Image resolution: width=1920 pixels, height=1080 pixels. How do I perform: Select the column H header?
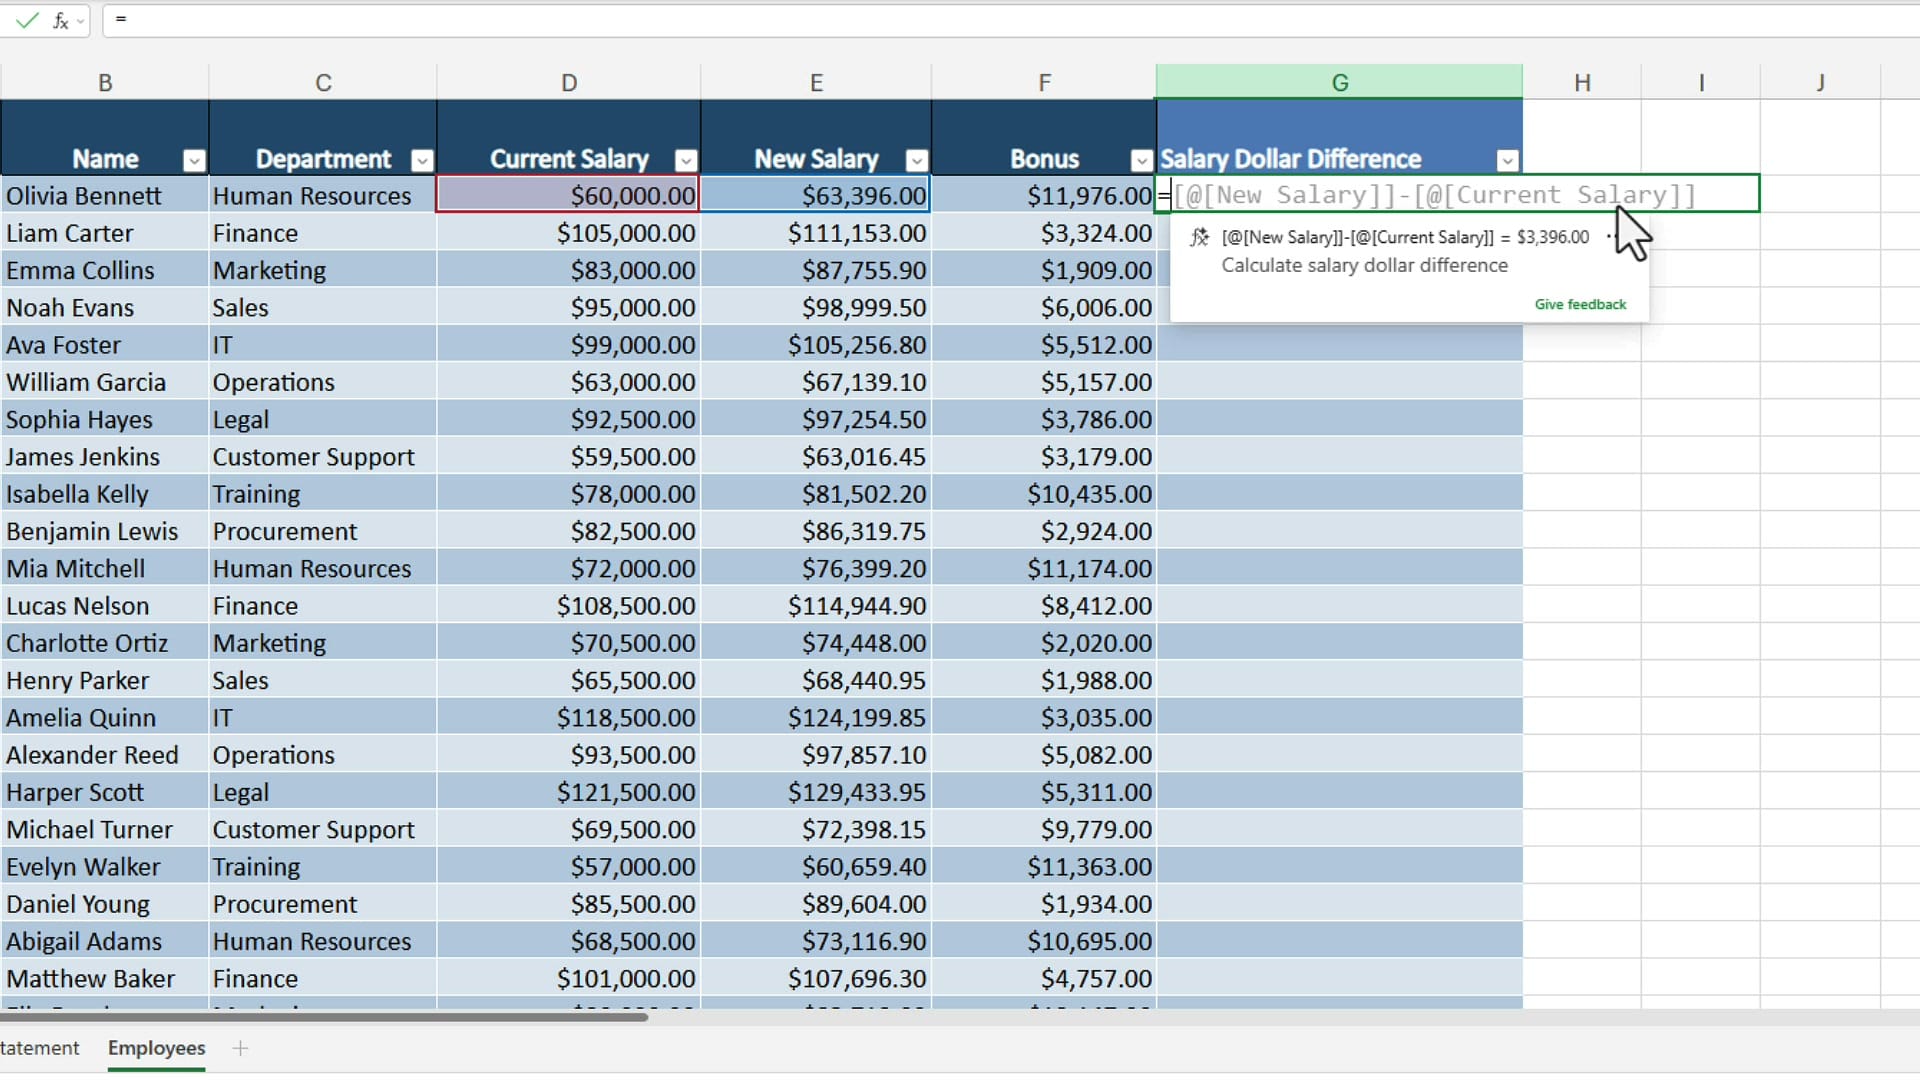1583,82
